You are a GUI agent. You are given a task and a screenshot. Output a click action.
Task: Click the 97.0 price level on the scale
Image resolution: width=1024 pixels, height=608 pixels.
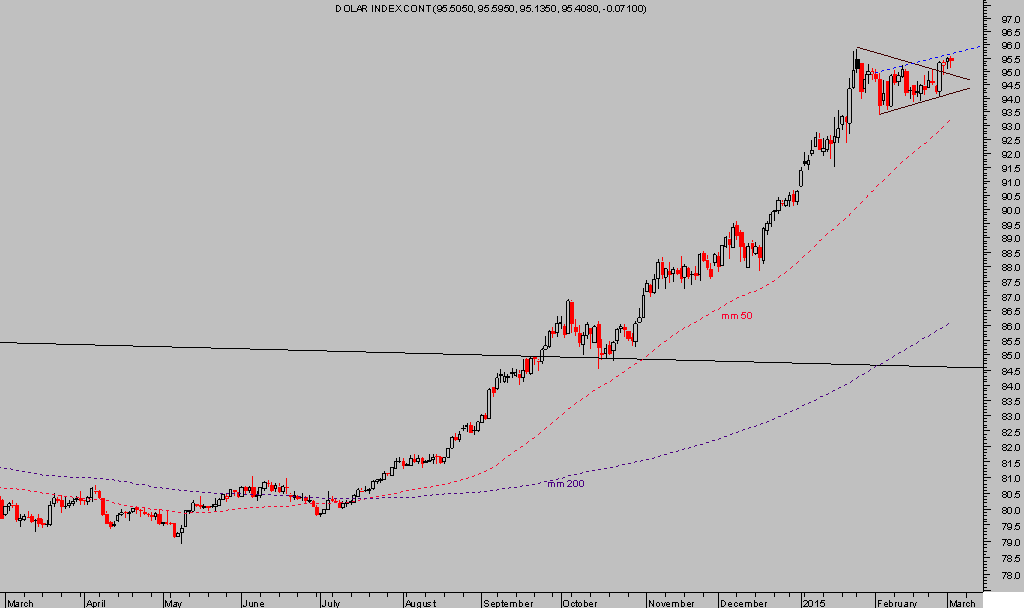pos(1009,20)
